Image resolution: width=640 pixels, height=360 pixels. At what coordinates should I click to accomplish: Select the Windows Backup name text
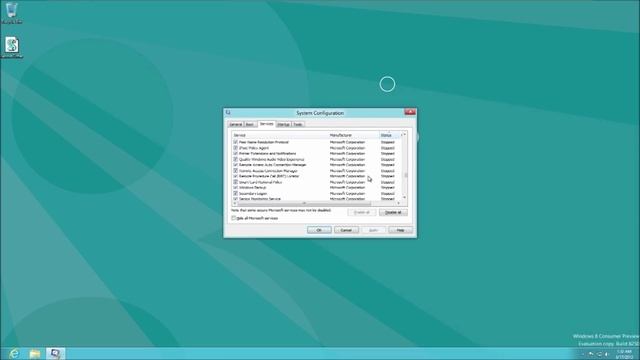253,188
